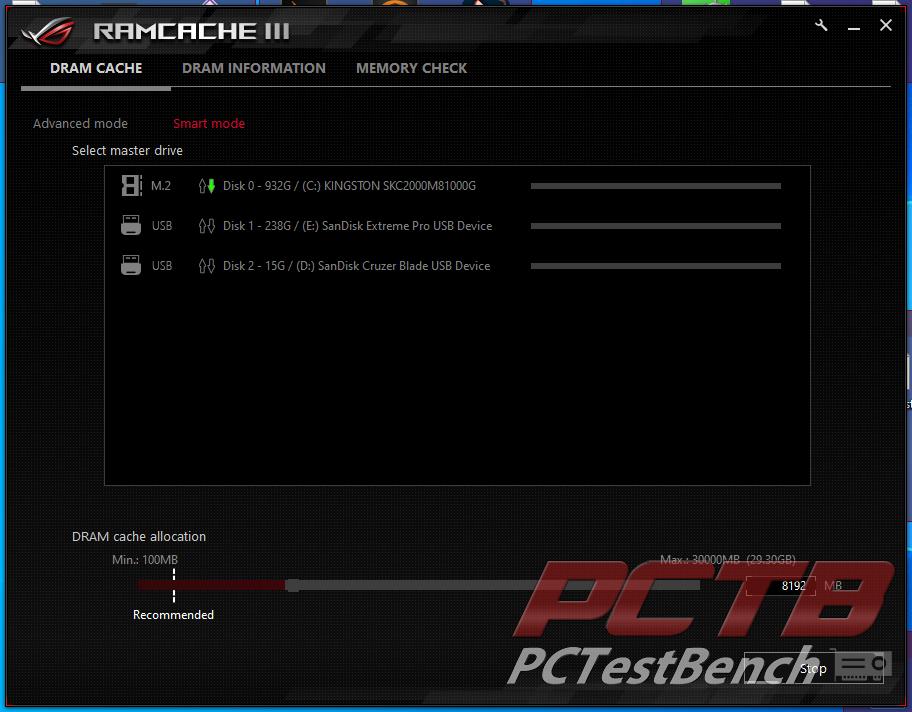Click the M.2 label of Disk 0
Viewport: 912px width, 712px height.
coord(161,186)
